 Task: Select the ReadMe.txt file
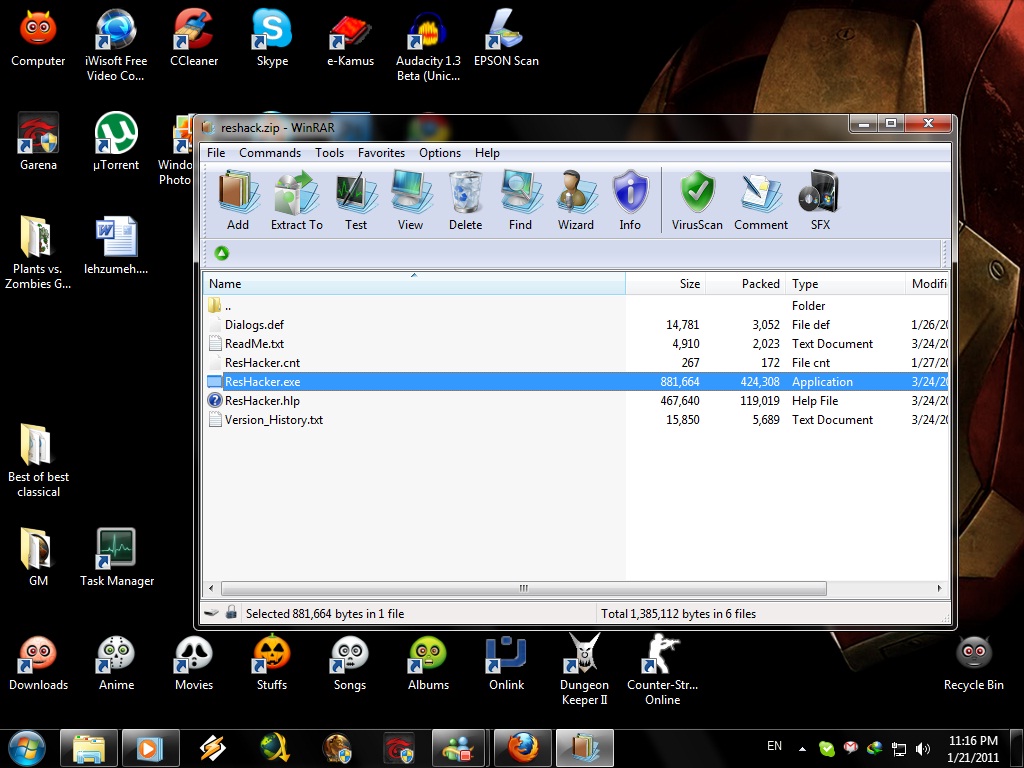tap(575, 344)
